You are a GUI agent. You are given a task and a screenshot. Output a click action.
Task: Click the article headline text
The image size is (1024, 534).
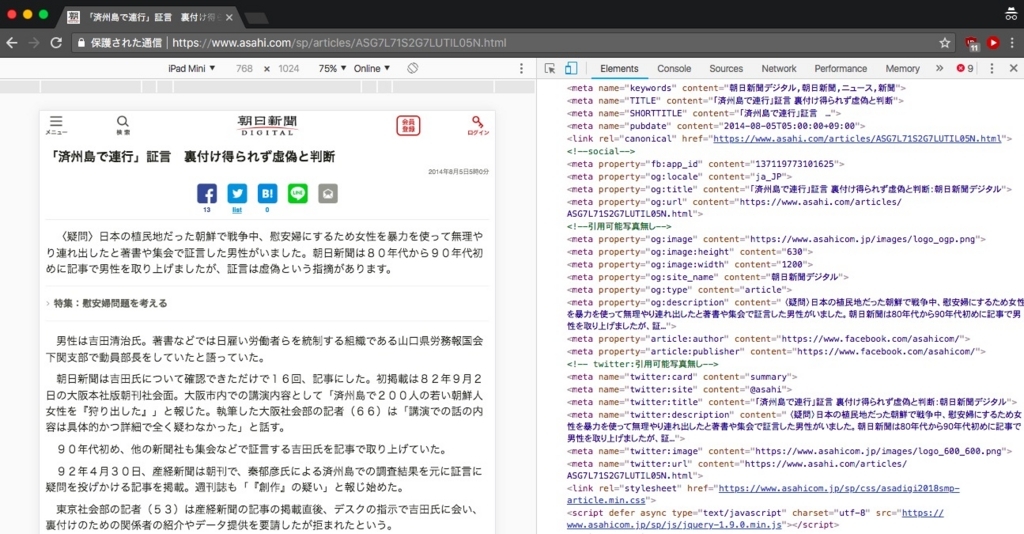(x=193, y=157)
